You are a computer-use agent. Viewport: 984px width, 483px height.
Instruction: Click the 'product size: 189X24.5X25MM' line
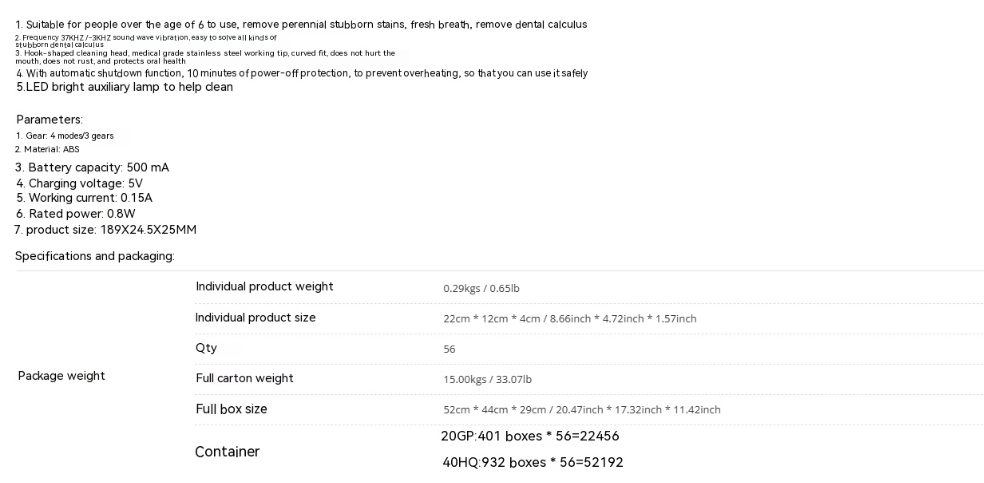point(105,230)
